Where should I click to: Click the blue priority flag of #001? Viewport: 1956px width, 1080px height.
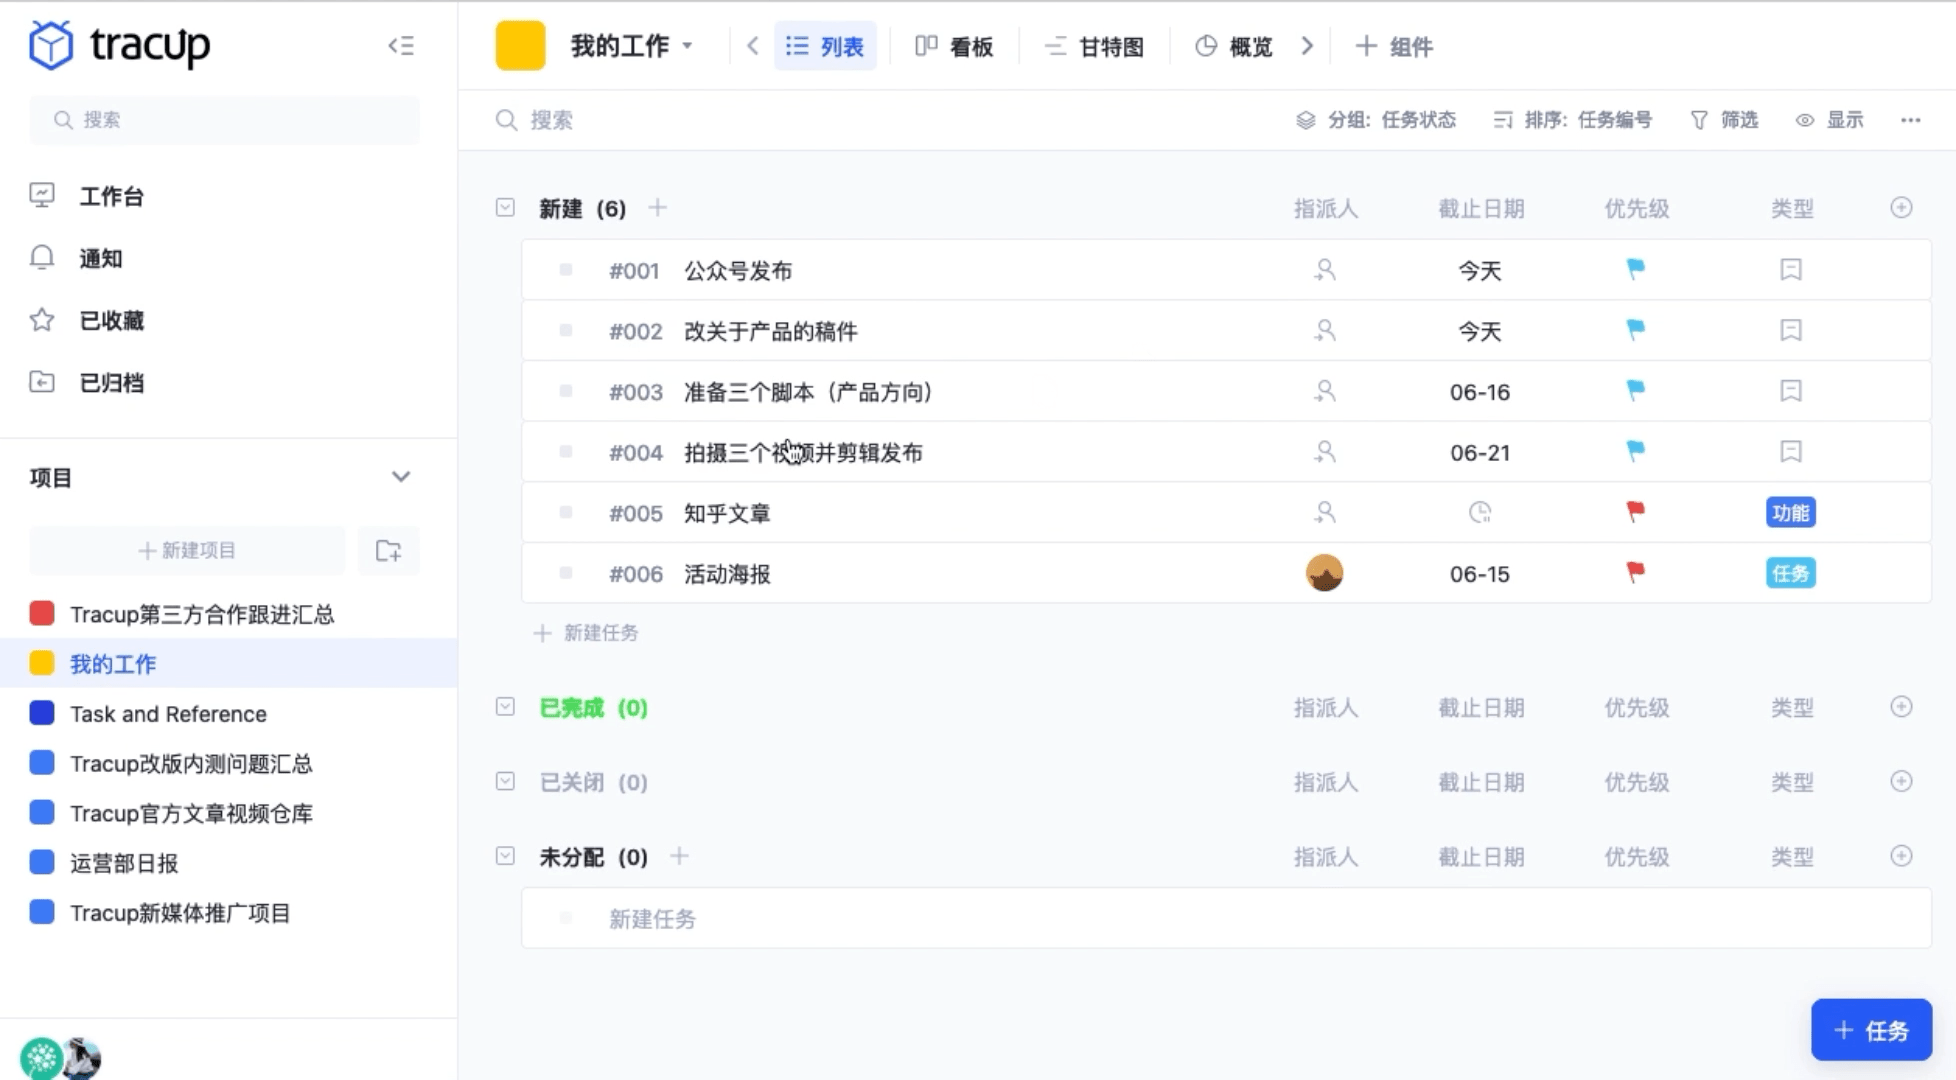tap(1636, 269)
